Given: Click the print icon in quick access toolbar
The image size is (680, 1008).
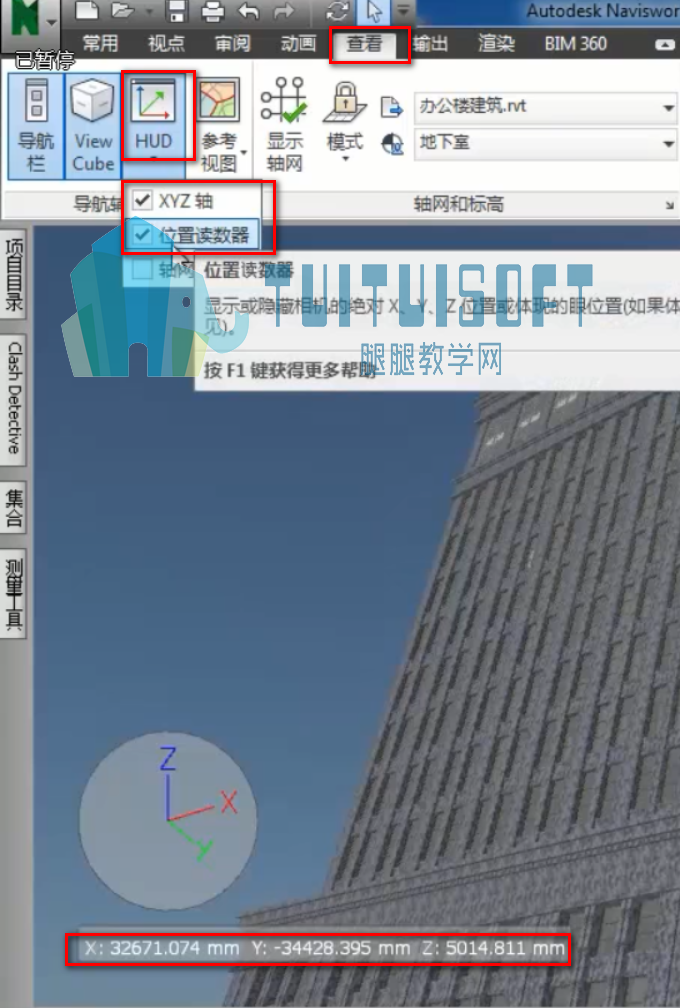Looking at the screenshot, I should coord(213,11).
